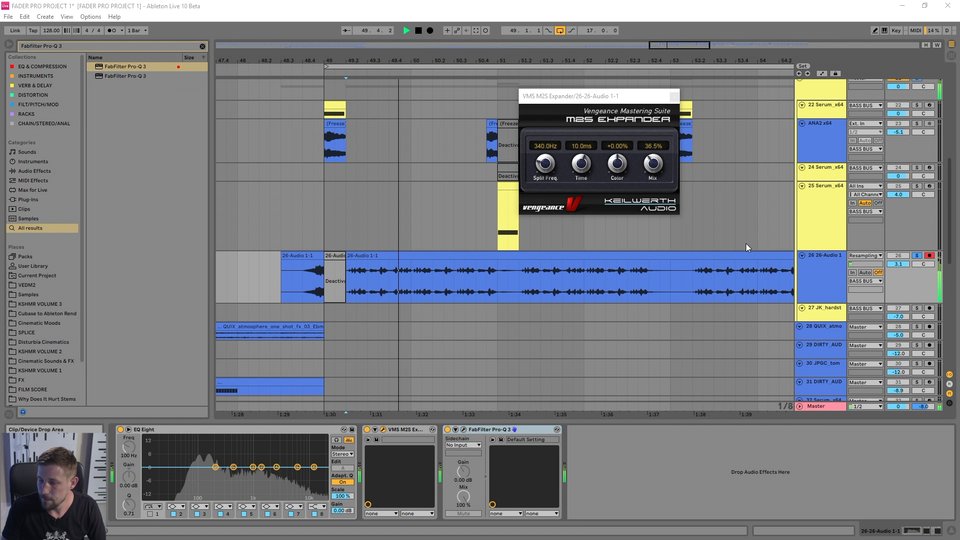The height and width of the screenshot is (540, 960).
Task: Open the EQ Eight Mode Stereo dropdown
Action: coord(342,454)
